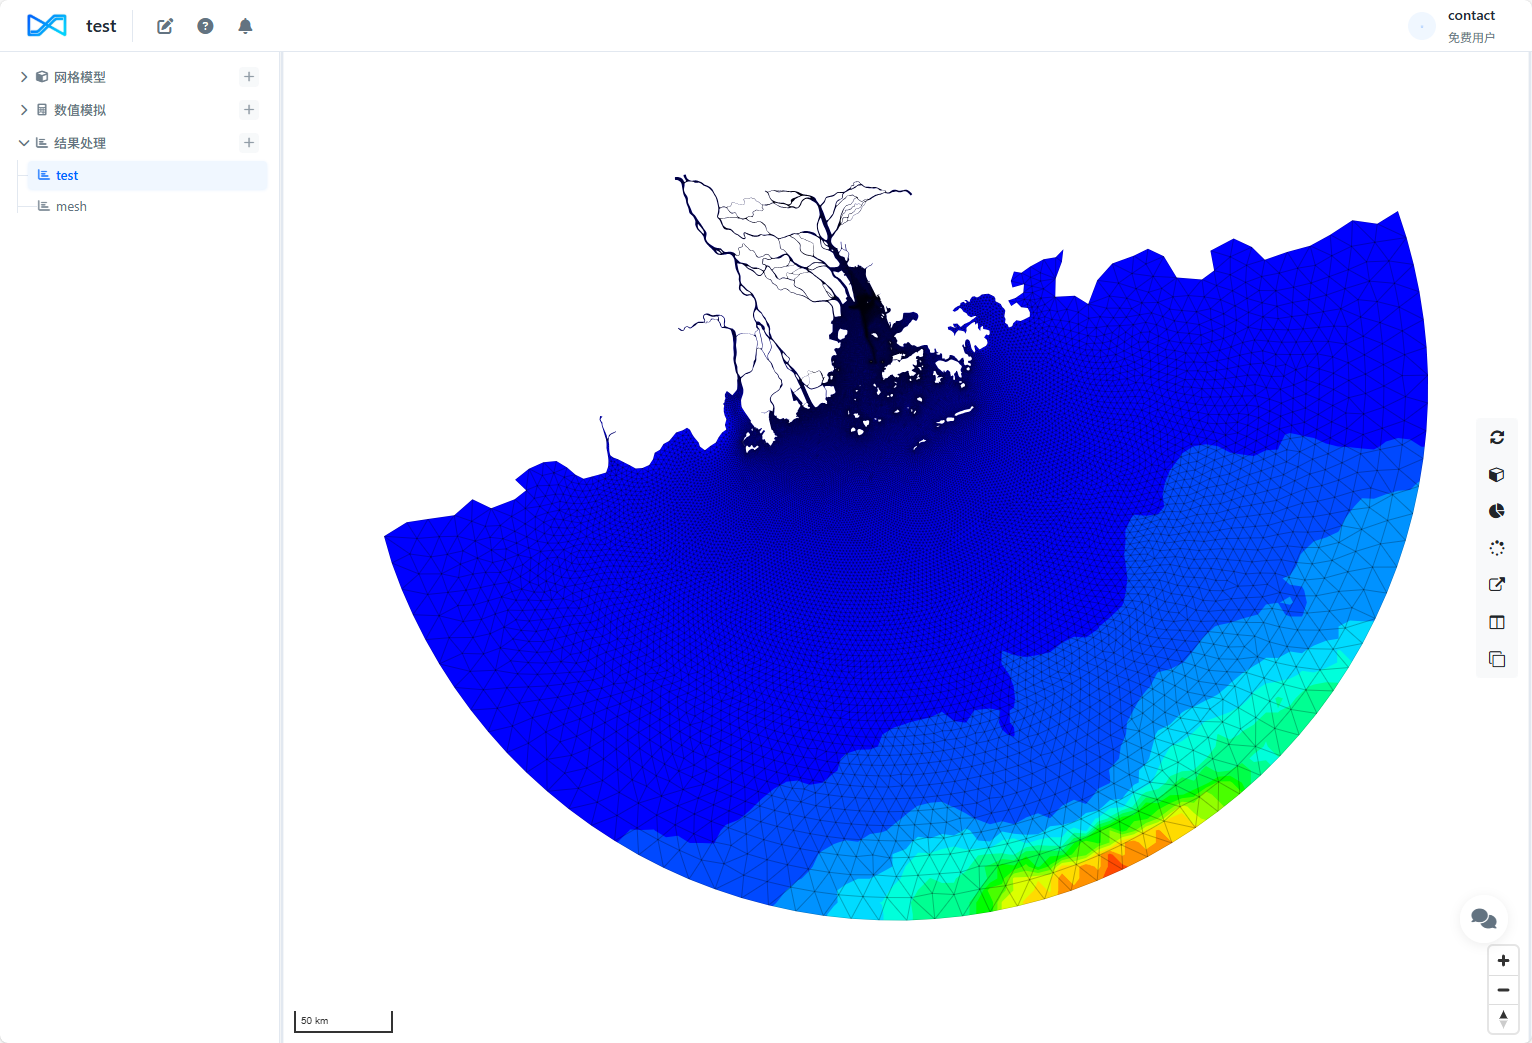The height and width of the screenshot is (1043, 1532).
Task: Select the test result item
Action: pyautogui.click(x=67, y=176)
